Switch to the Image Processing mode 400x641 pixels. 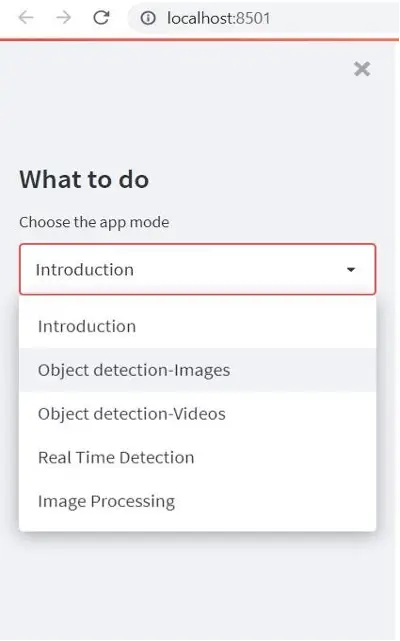197,501
